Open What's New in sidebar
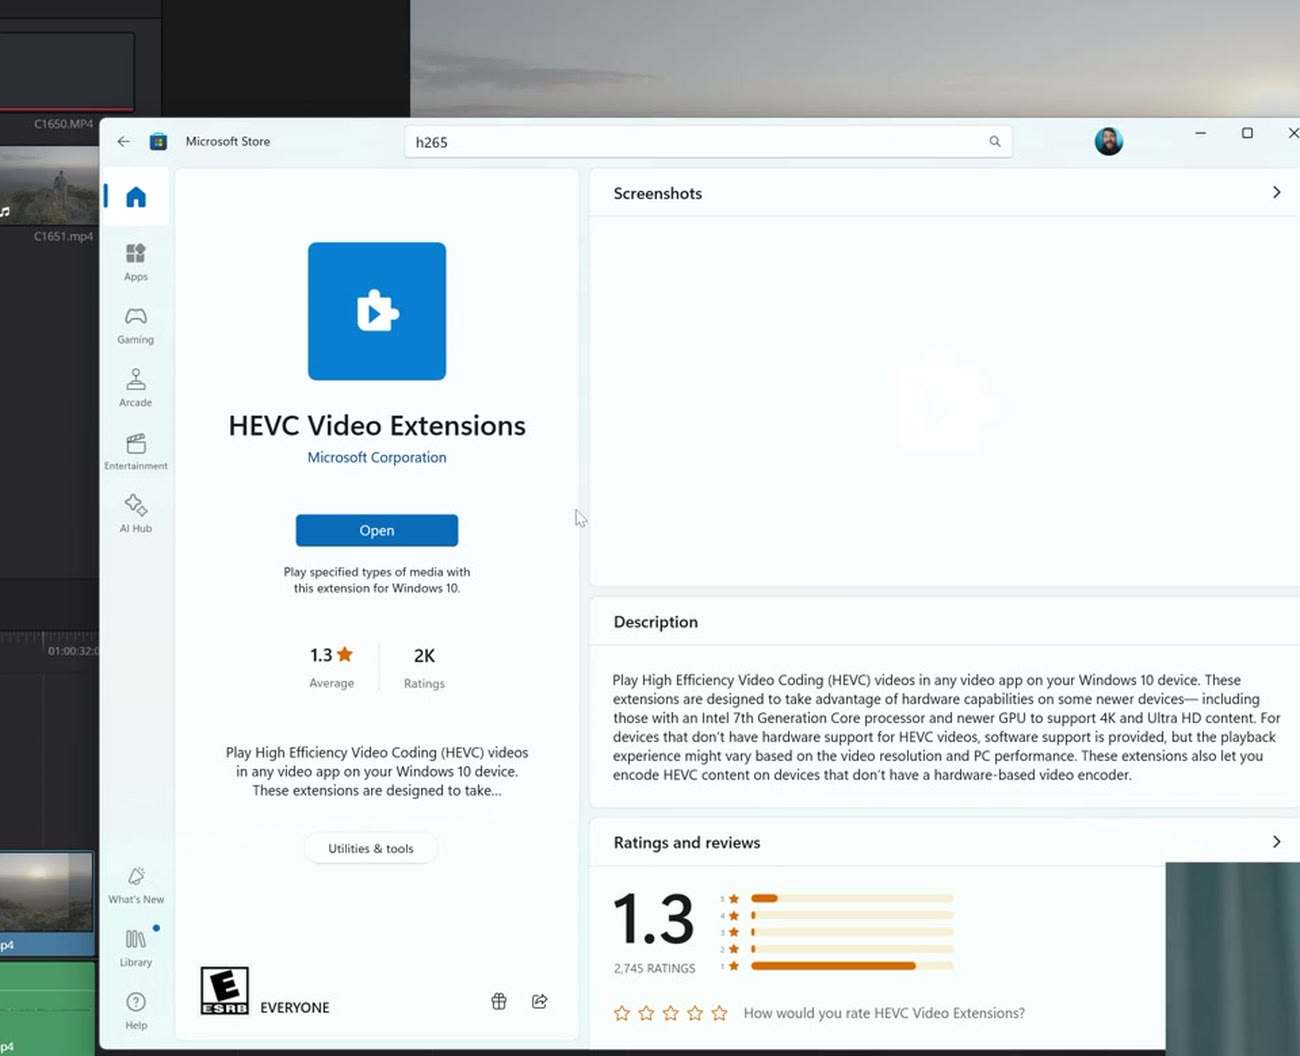The height and width of the screenshot is (1056, 1300). (136, 885)
